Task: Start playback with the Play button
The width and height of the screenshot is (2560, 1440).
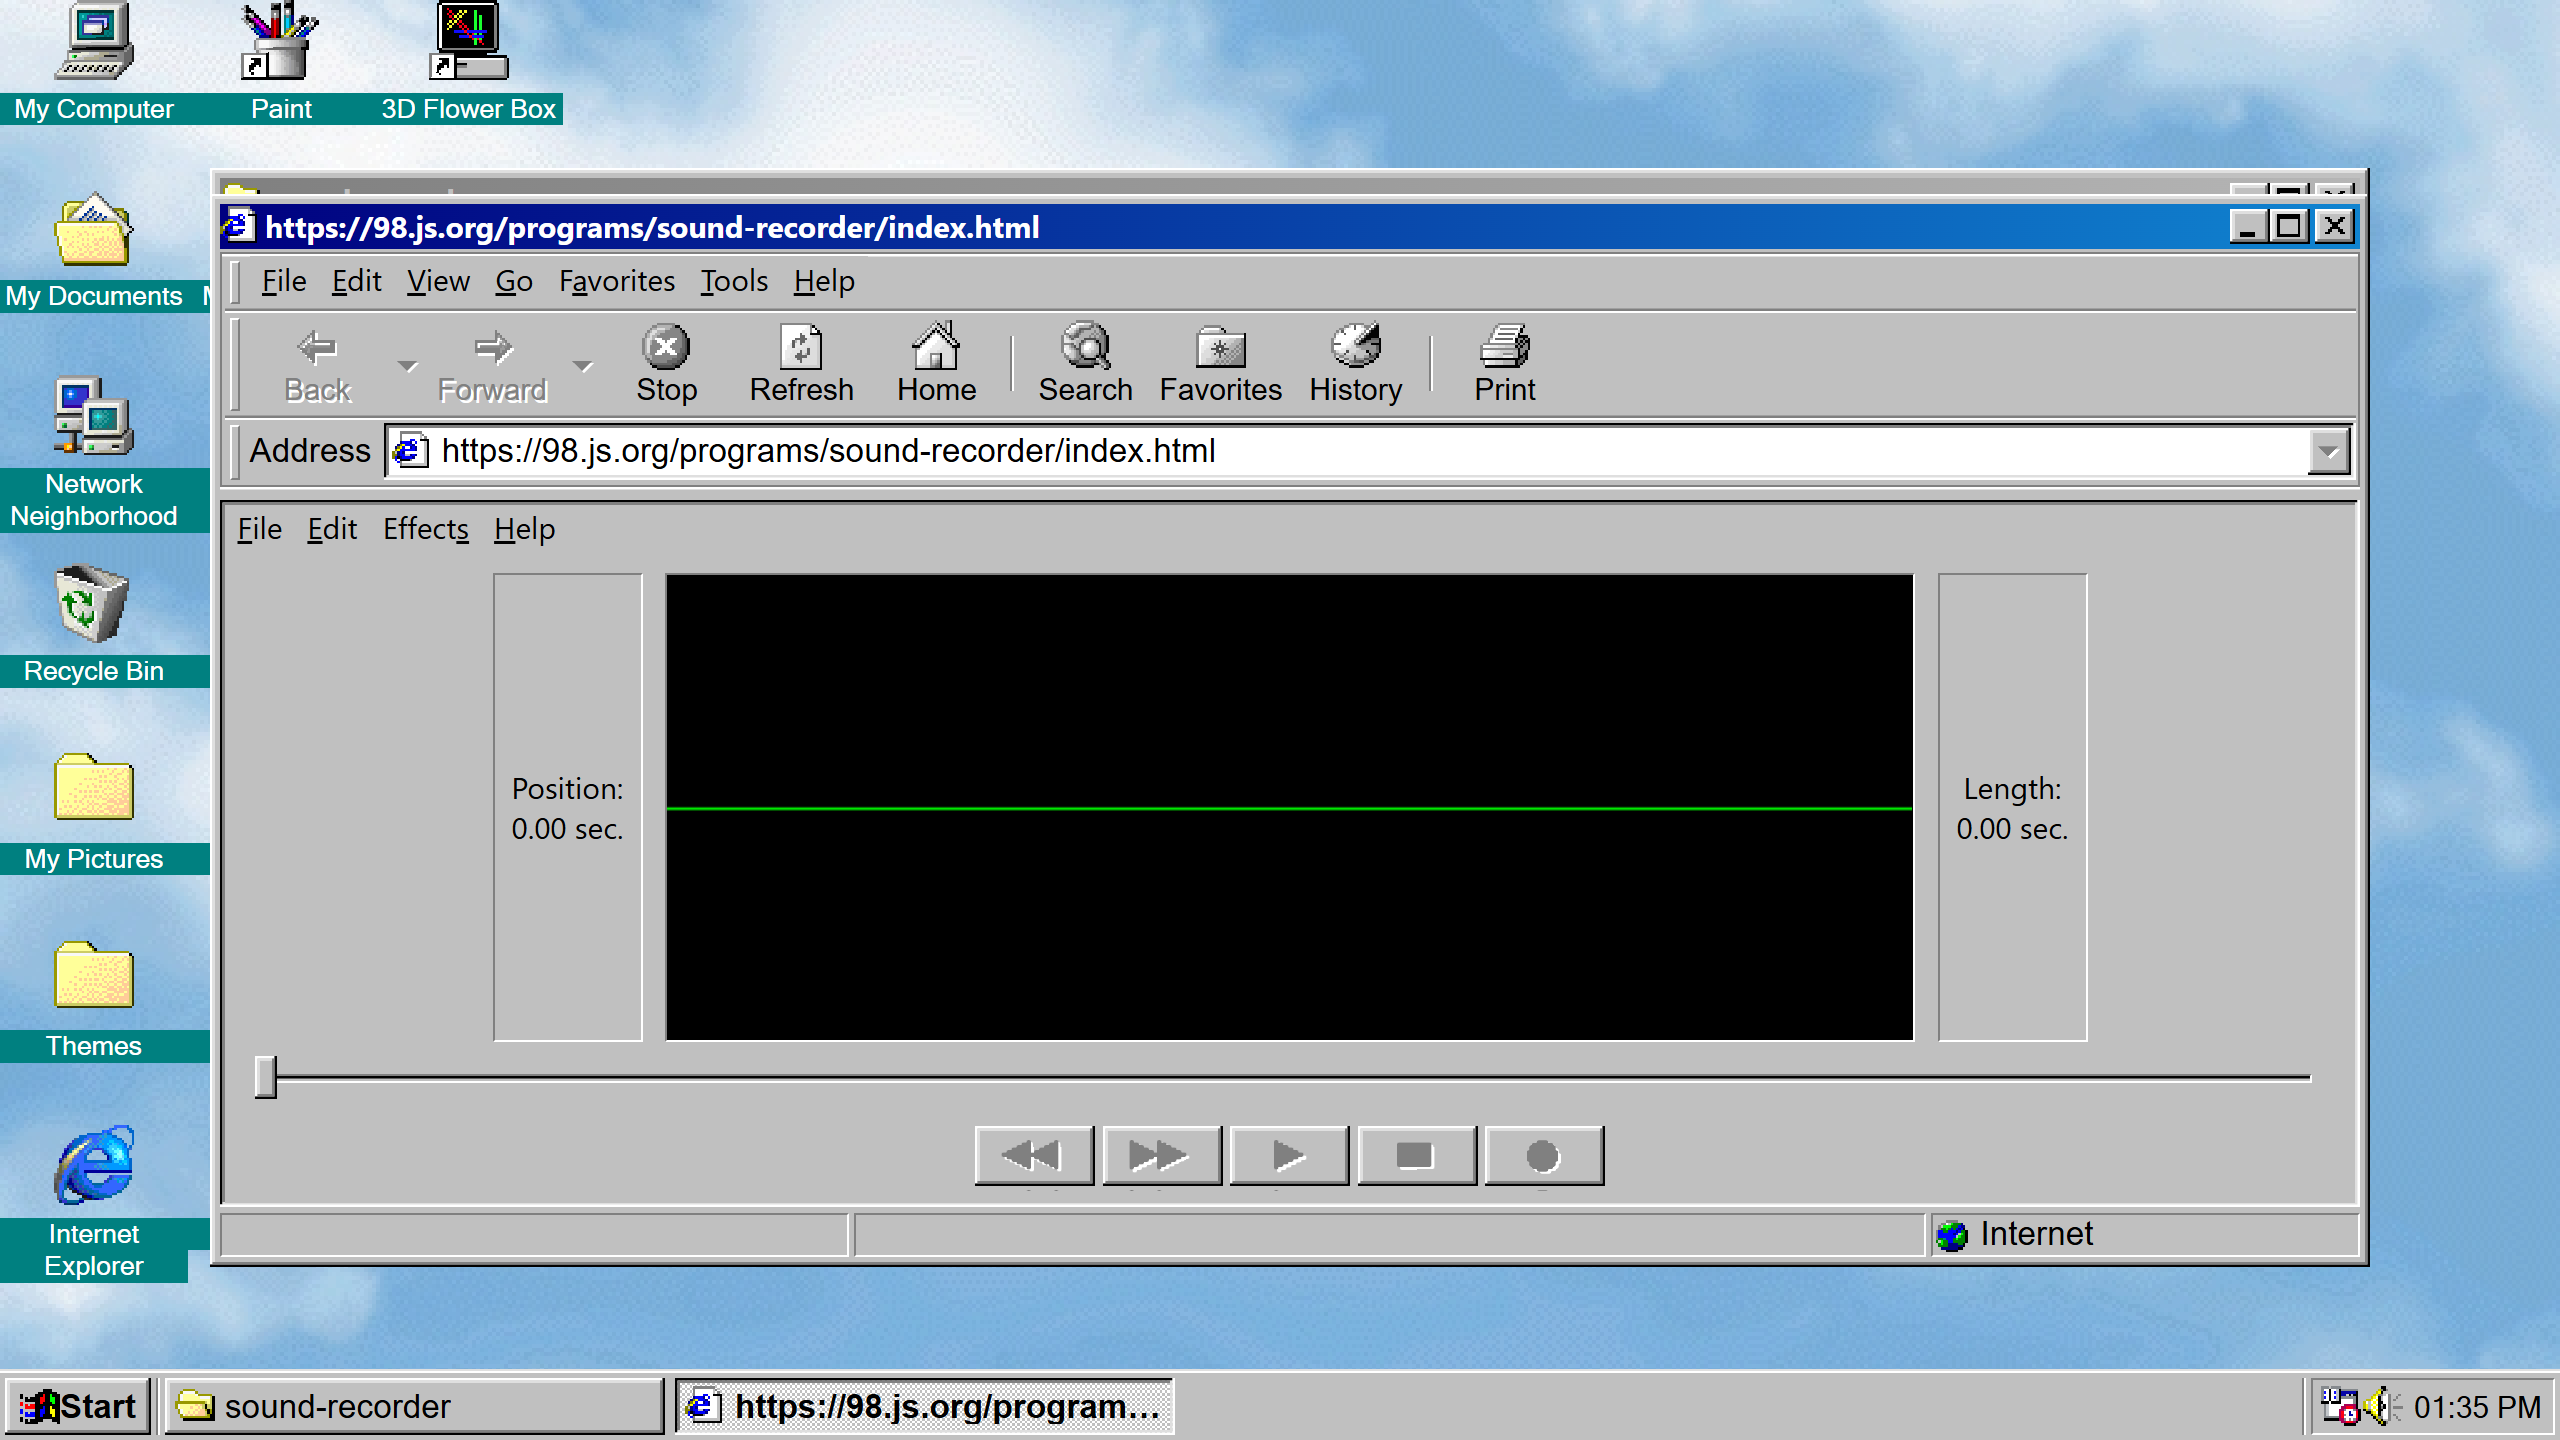Action: (x=1289, y=1155)
